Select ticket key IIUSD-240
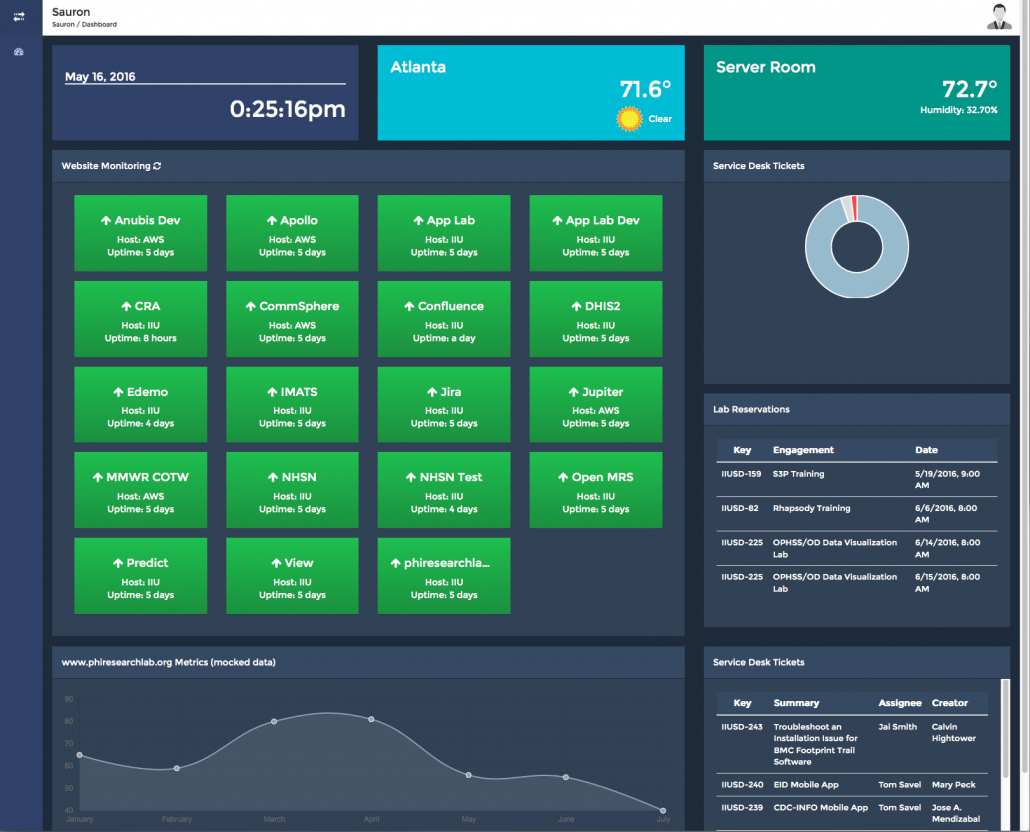Image resolution: width=1030 pixels, height=832 pixels. [742, 785]
